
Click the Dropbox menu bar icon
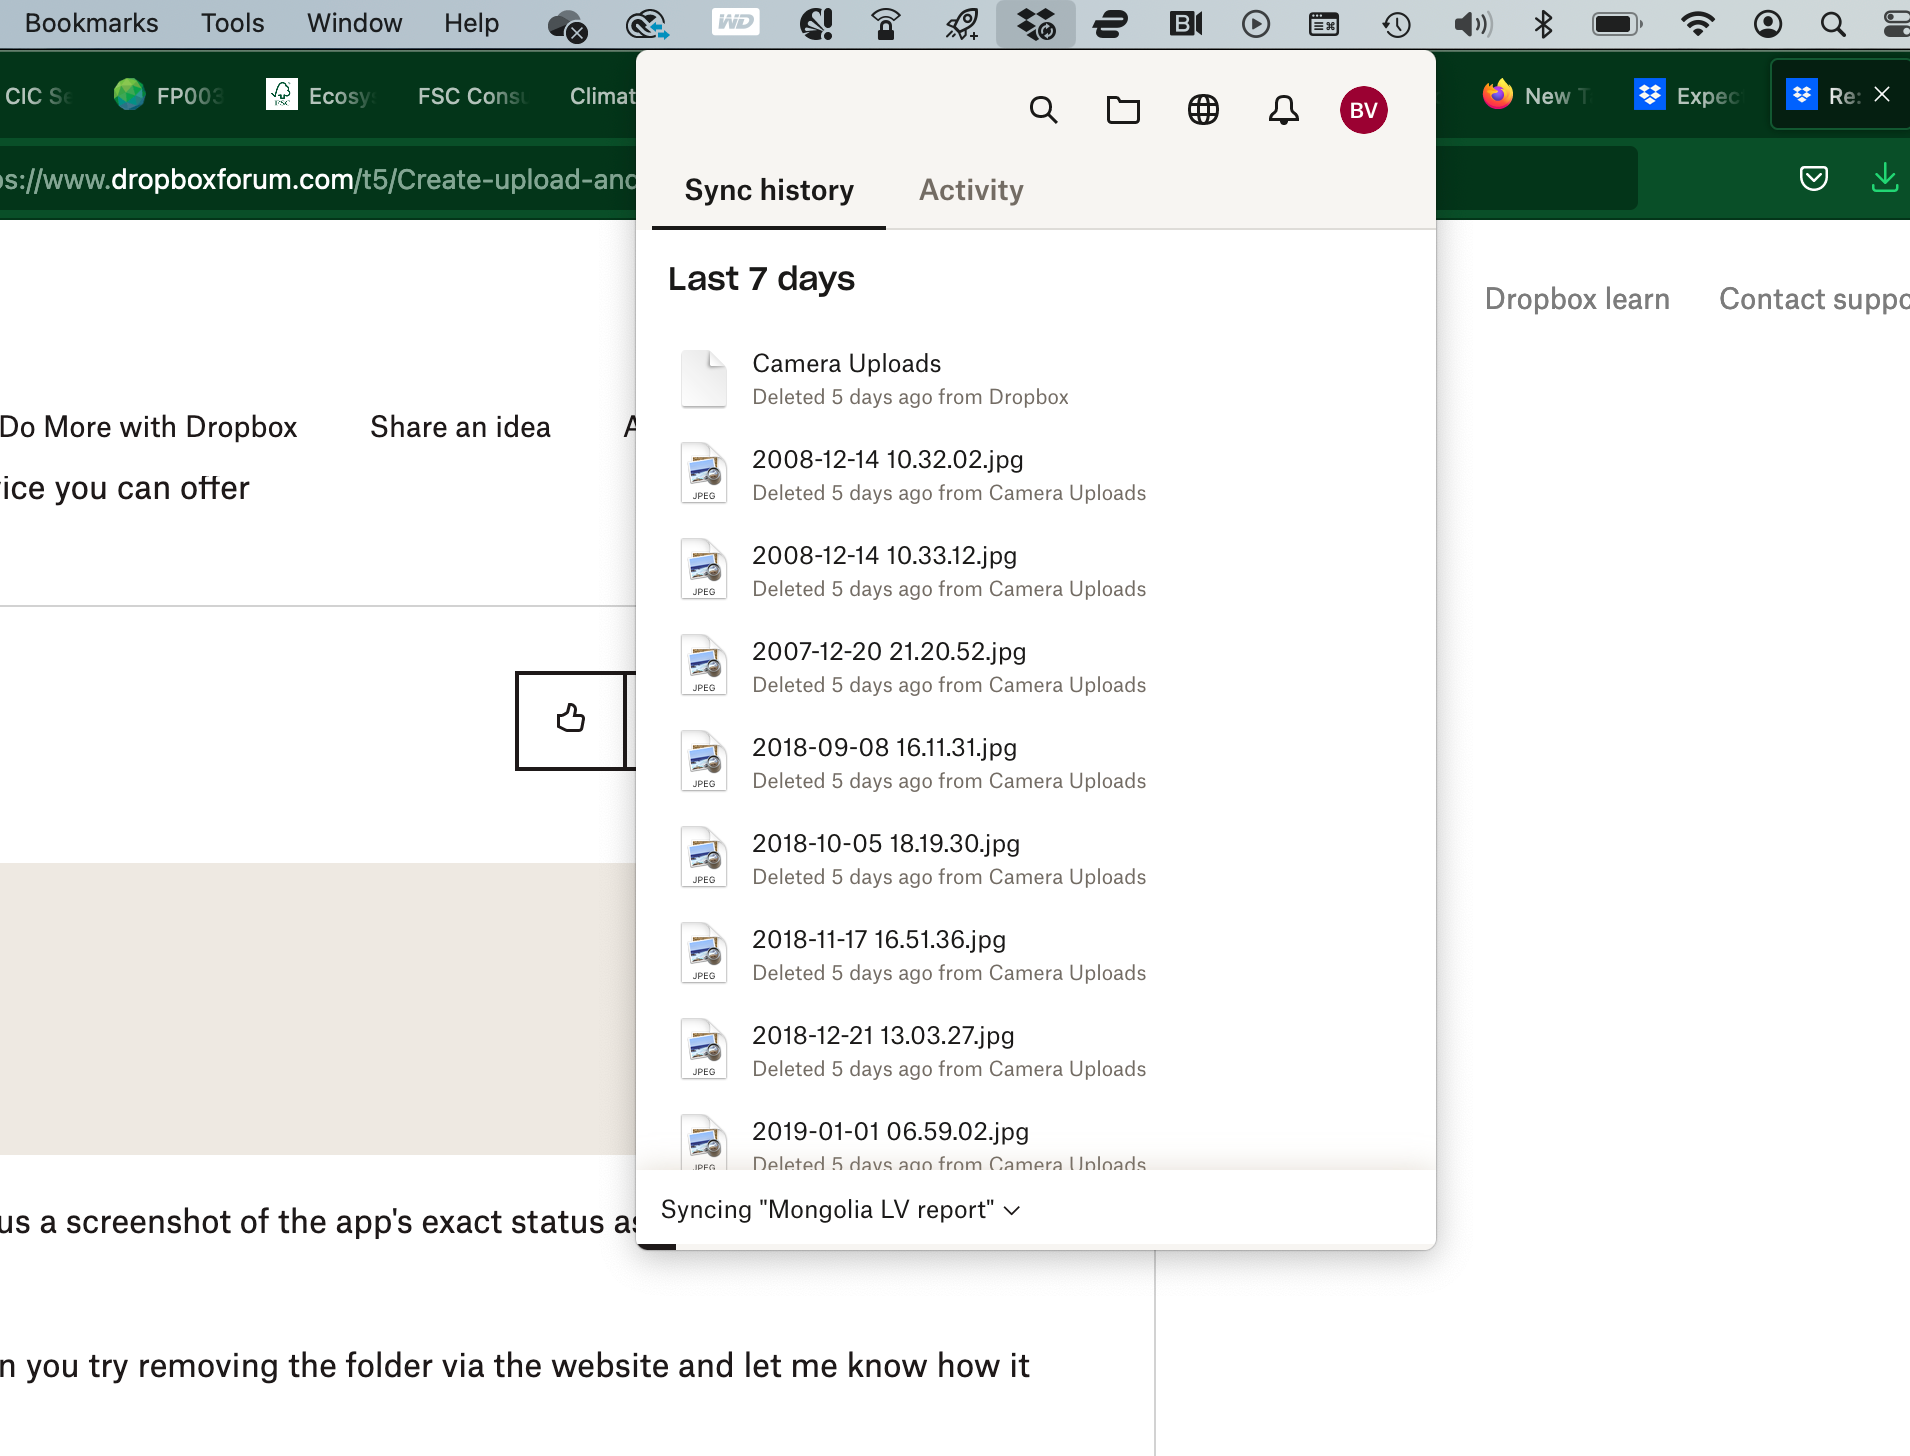pyautogui.click(x=1036, y=24)
